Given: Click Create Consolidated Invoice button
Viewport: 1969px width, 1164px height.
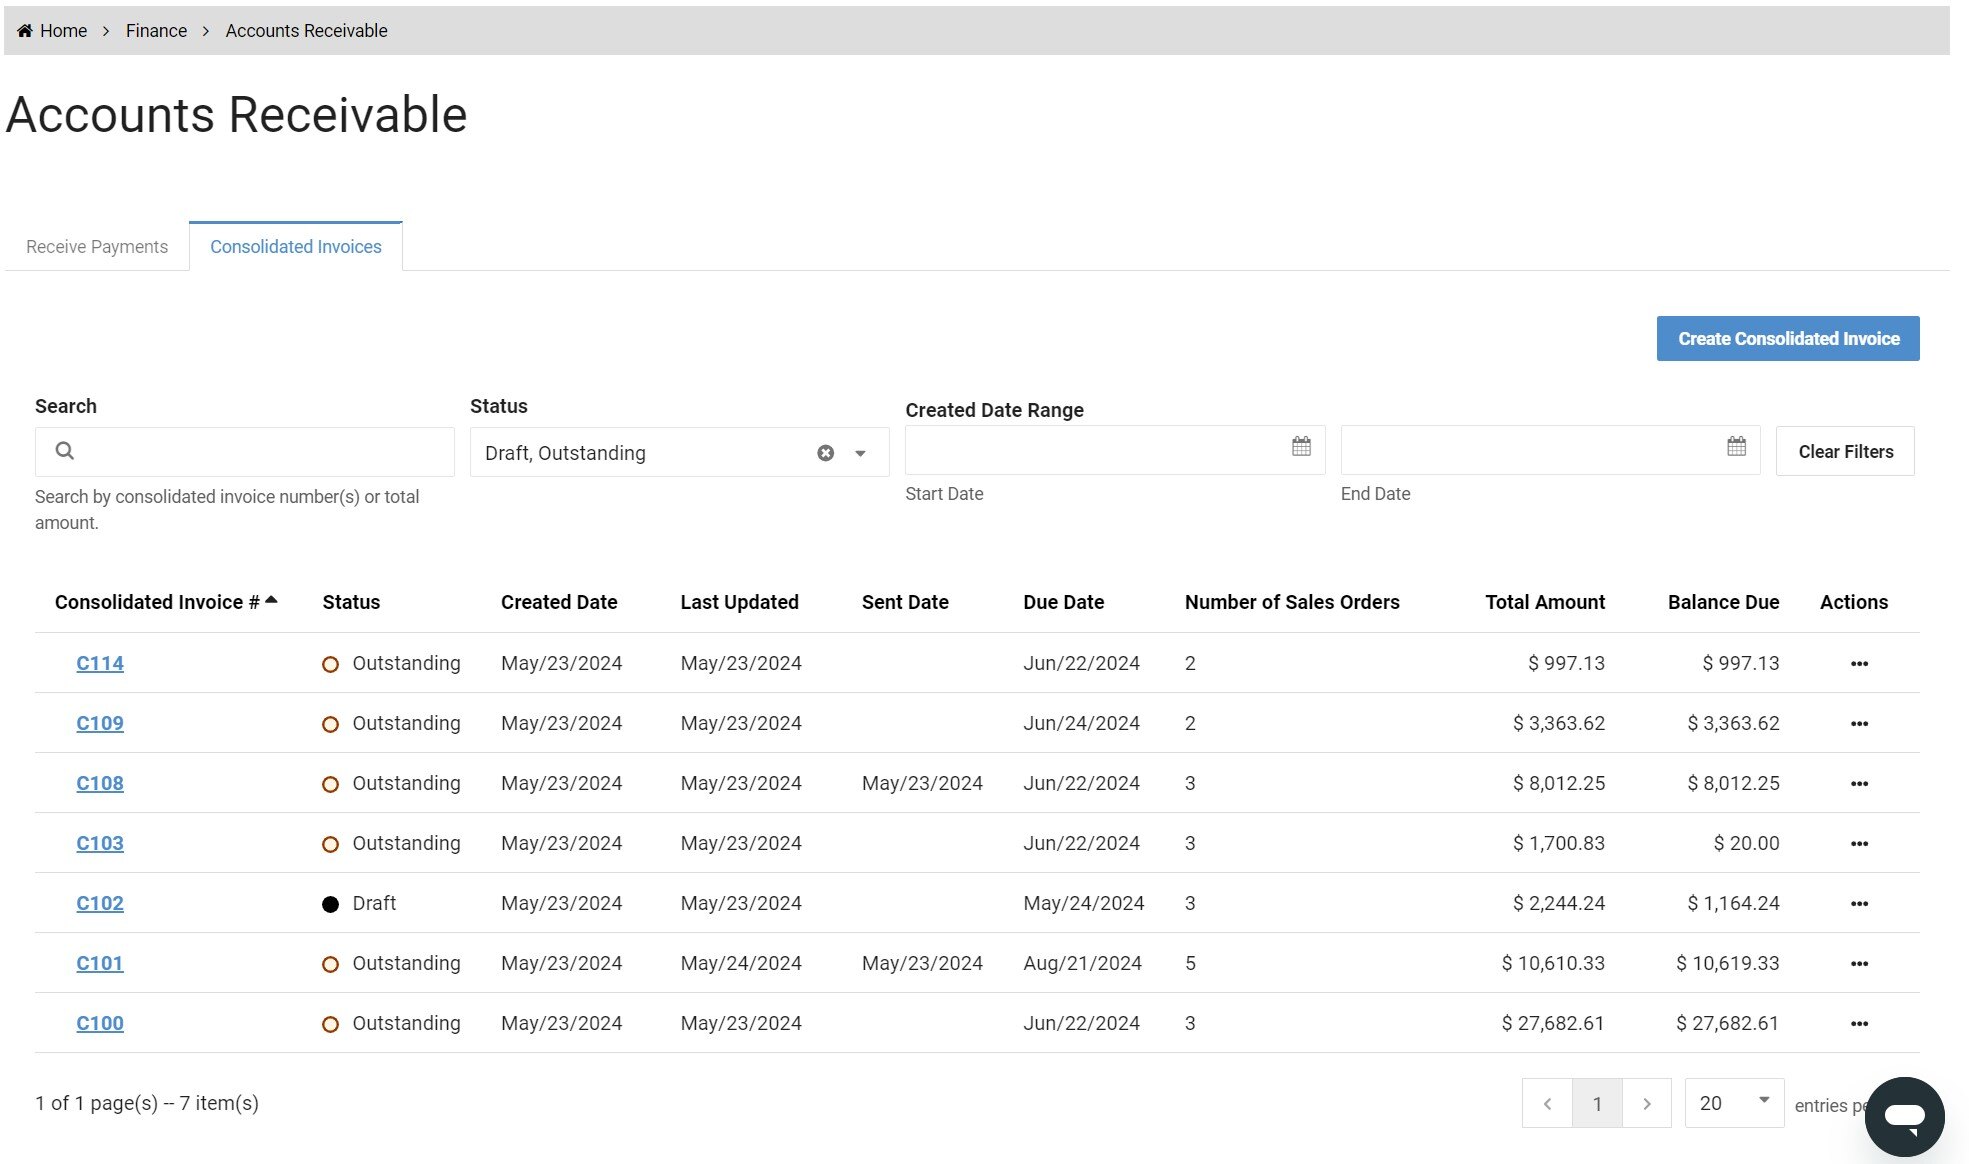Looking at the screenshot, I should 1788,339.
